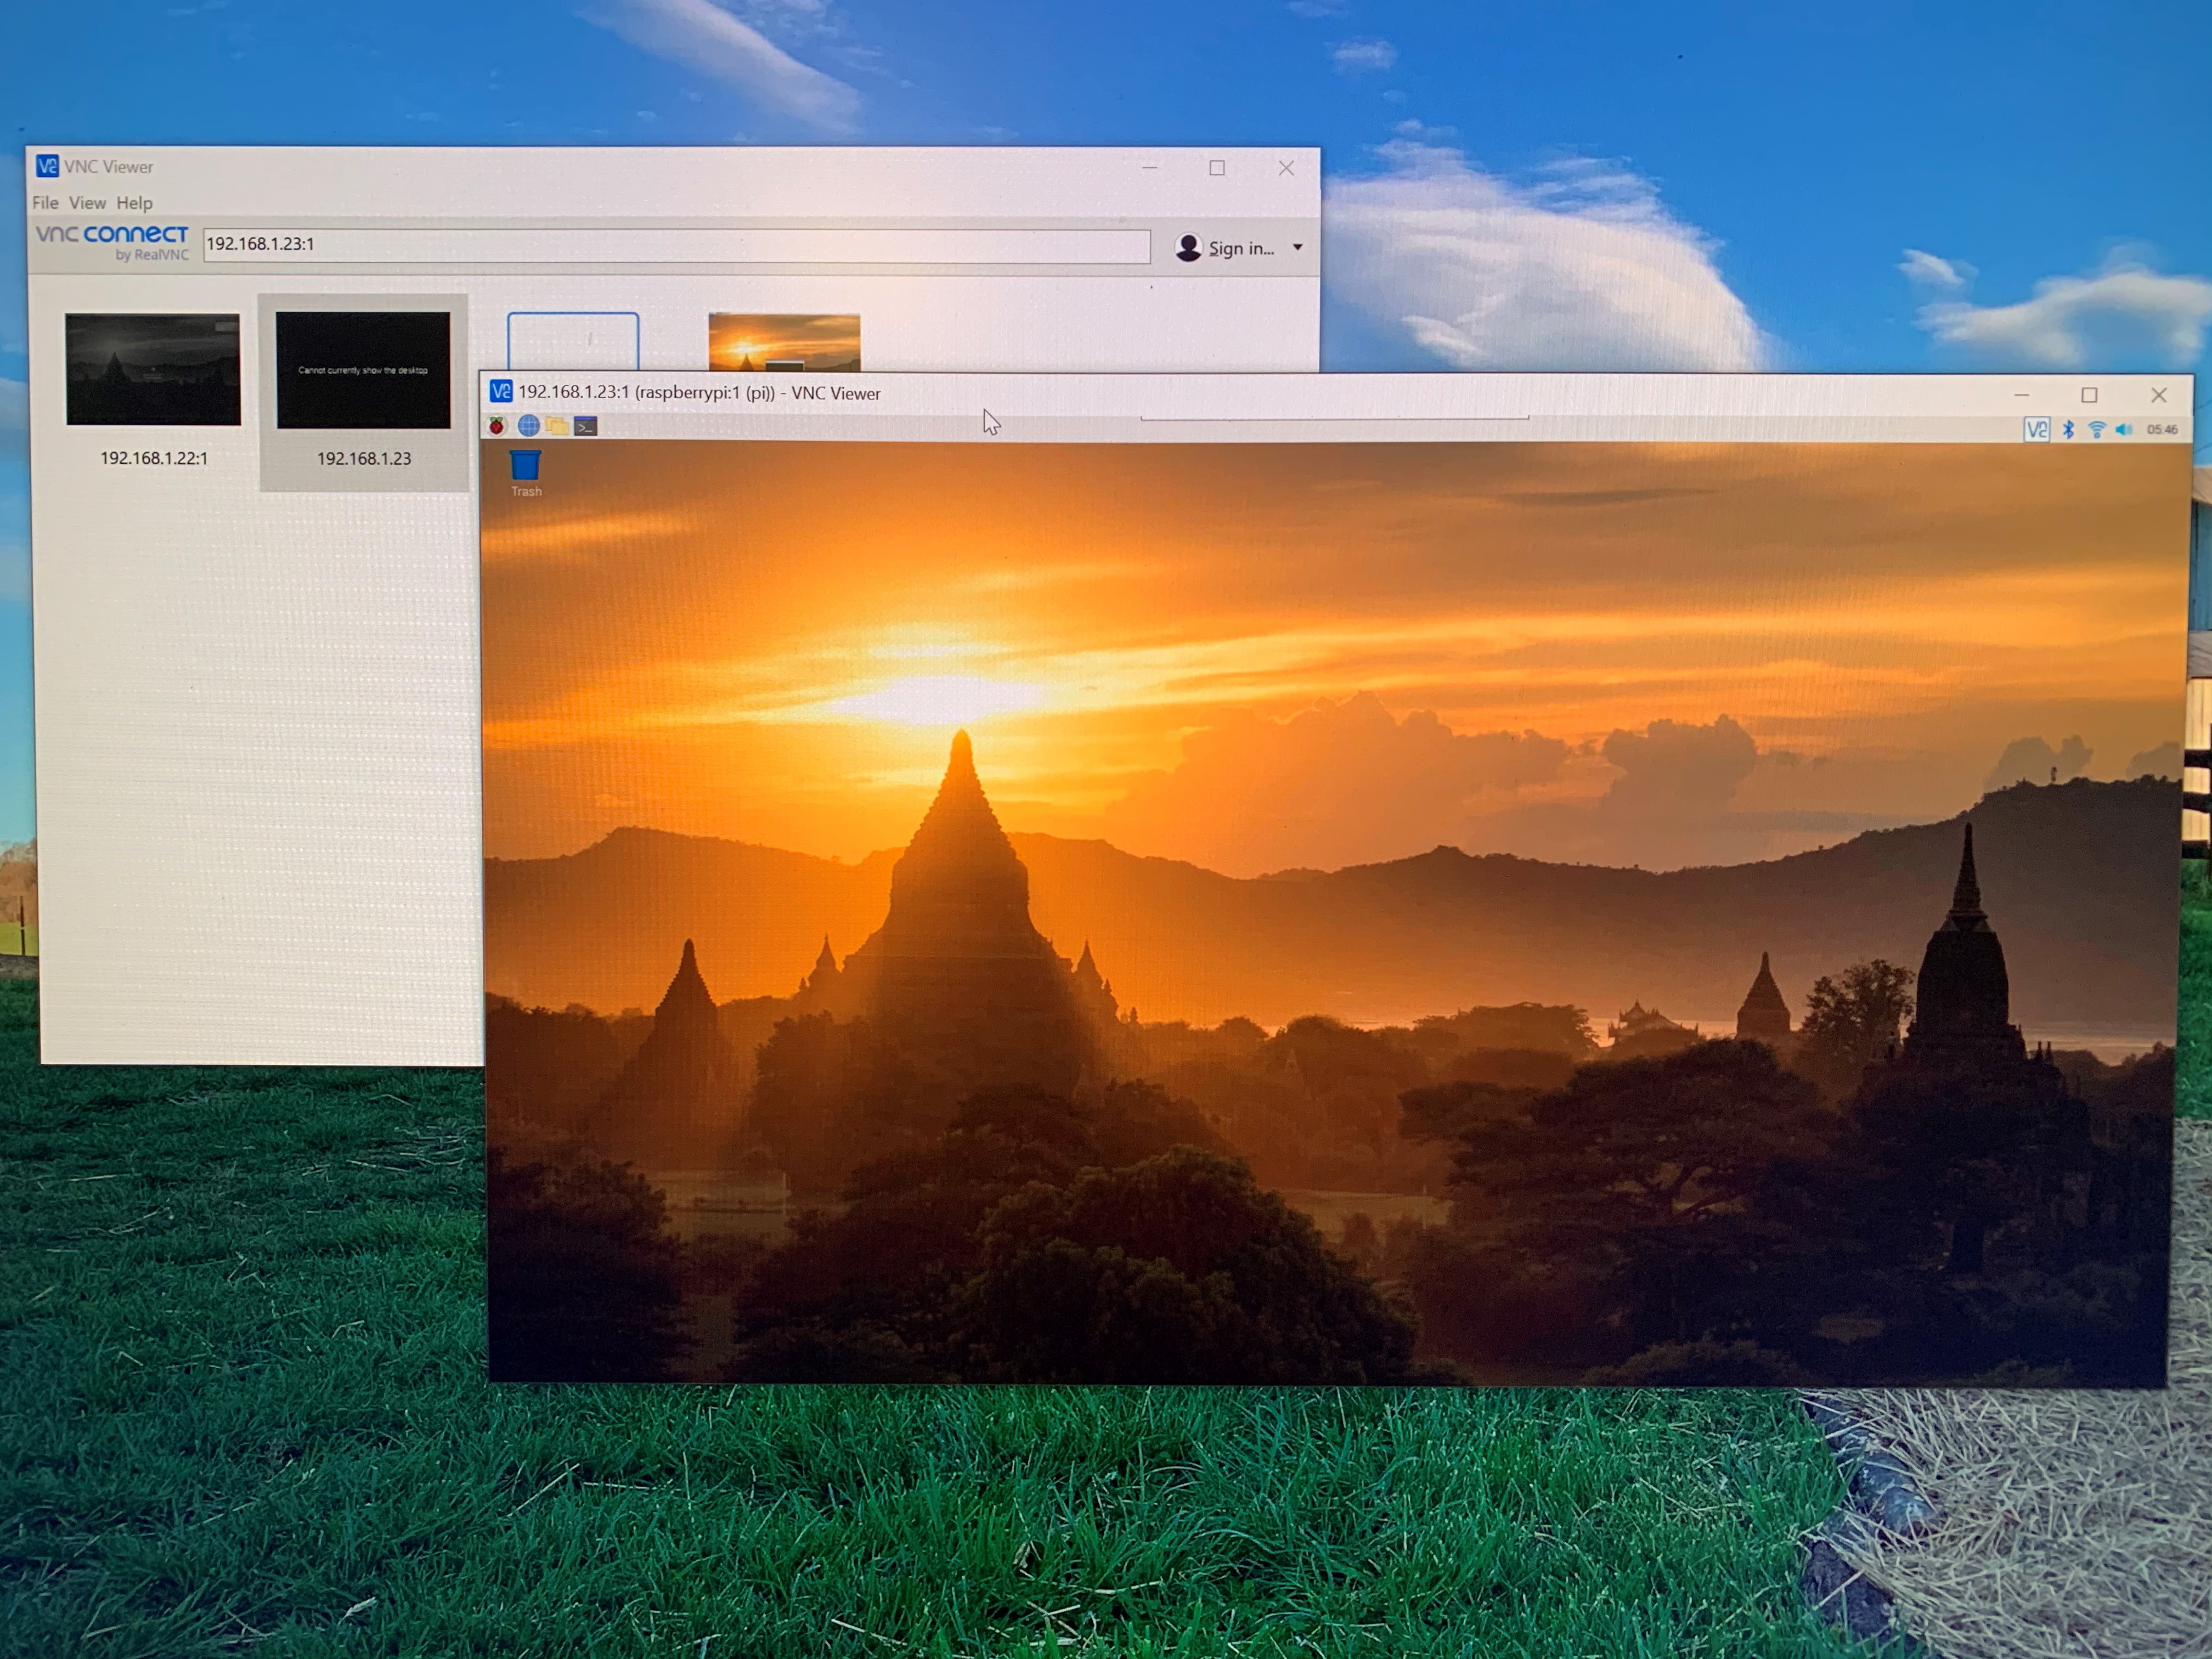Launch the web browser globe icon

point(529,426)
